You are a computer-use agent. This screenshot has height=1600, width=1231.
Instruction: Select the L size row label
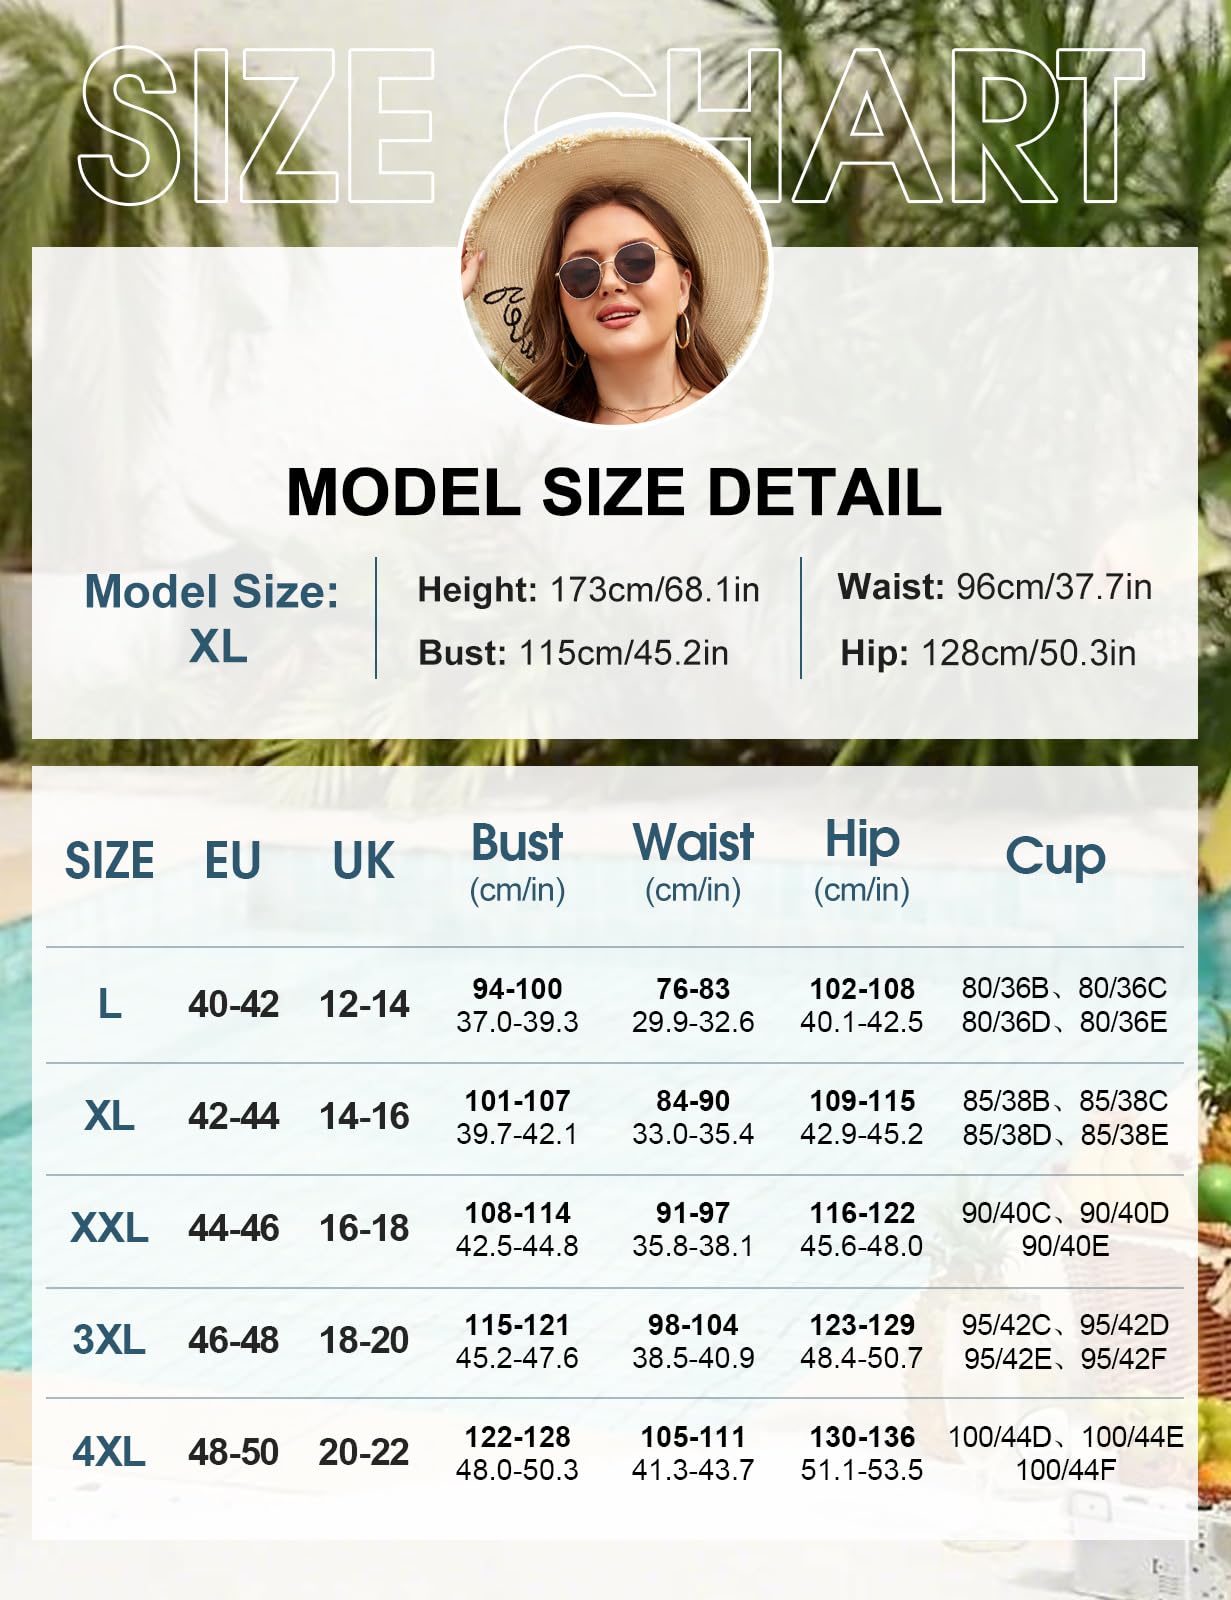click(110, 1004)
